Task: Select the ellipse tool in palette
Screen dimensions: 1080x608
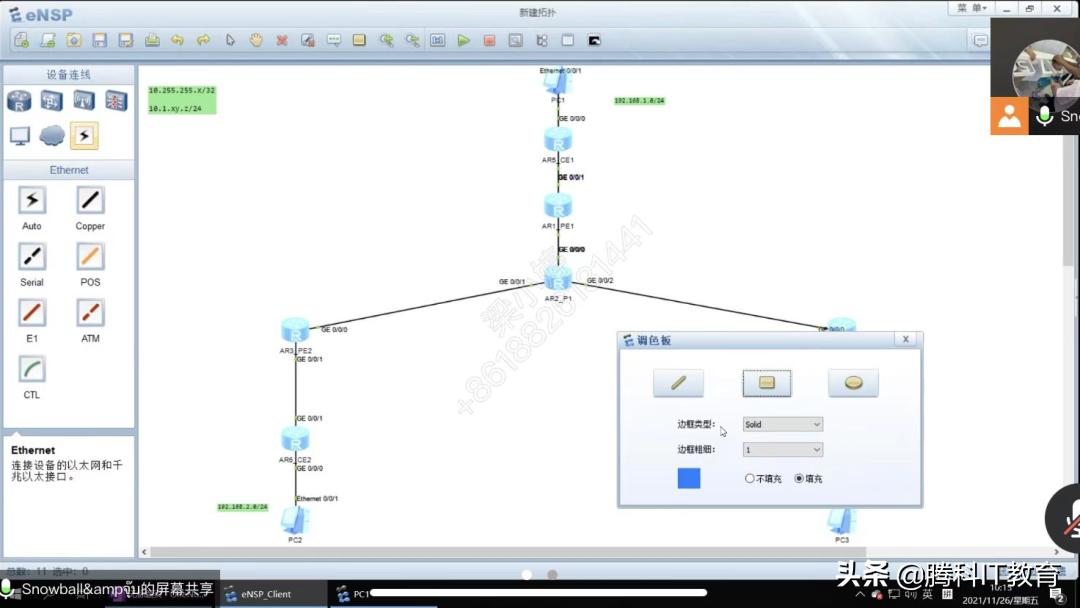Action: pyautogui.click(x=853, y=383)
